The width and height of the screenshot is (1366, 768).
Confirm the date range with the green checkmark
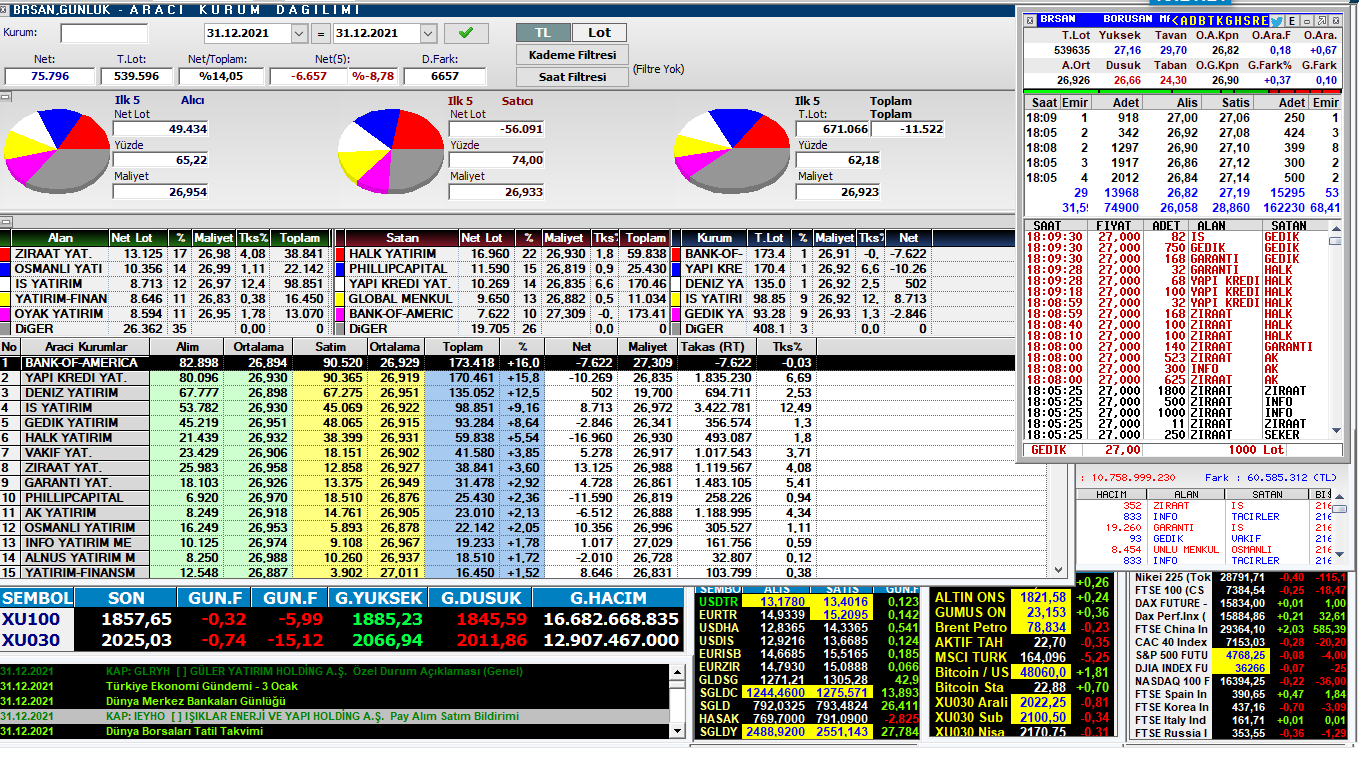point(466,33)
